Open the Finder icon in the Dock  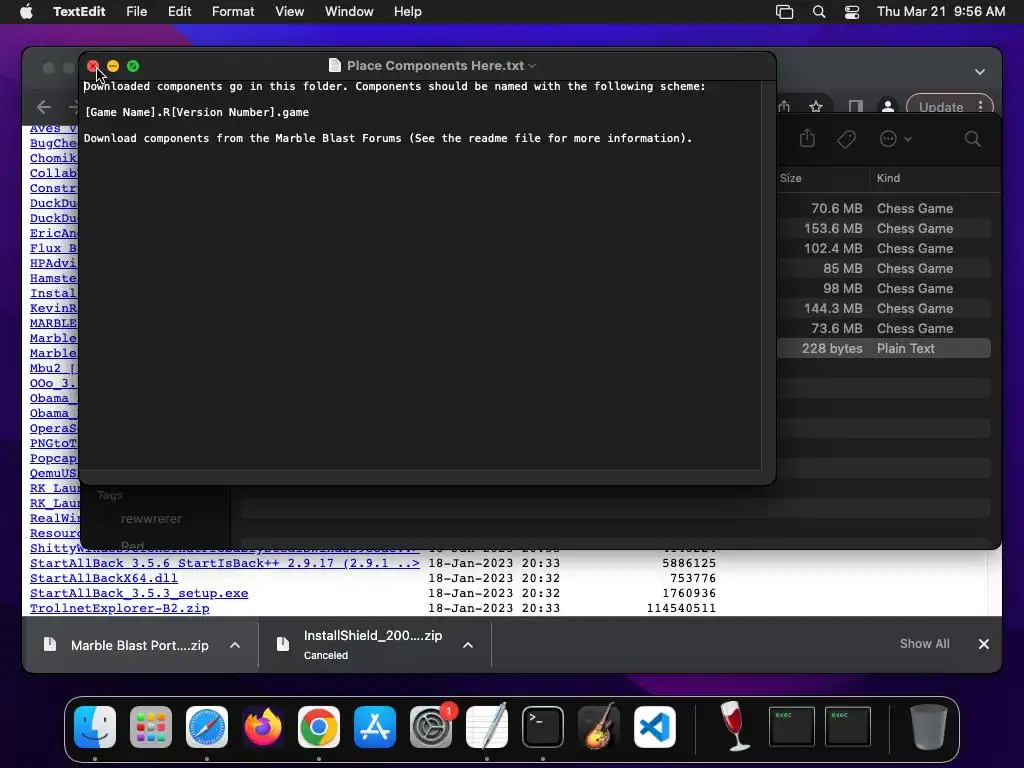[95, 727]
